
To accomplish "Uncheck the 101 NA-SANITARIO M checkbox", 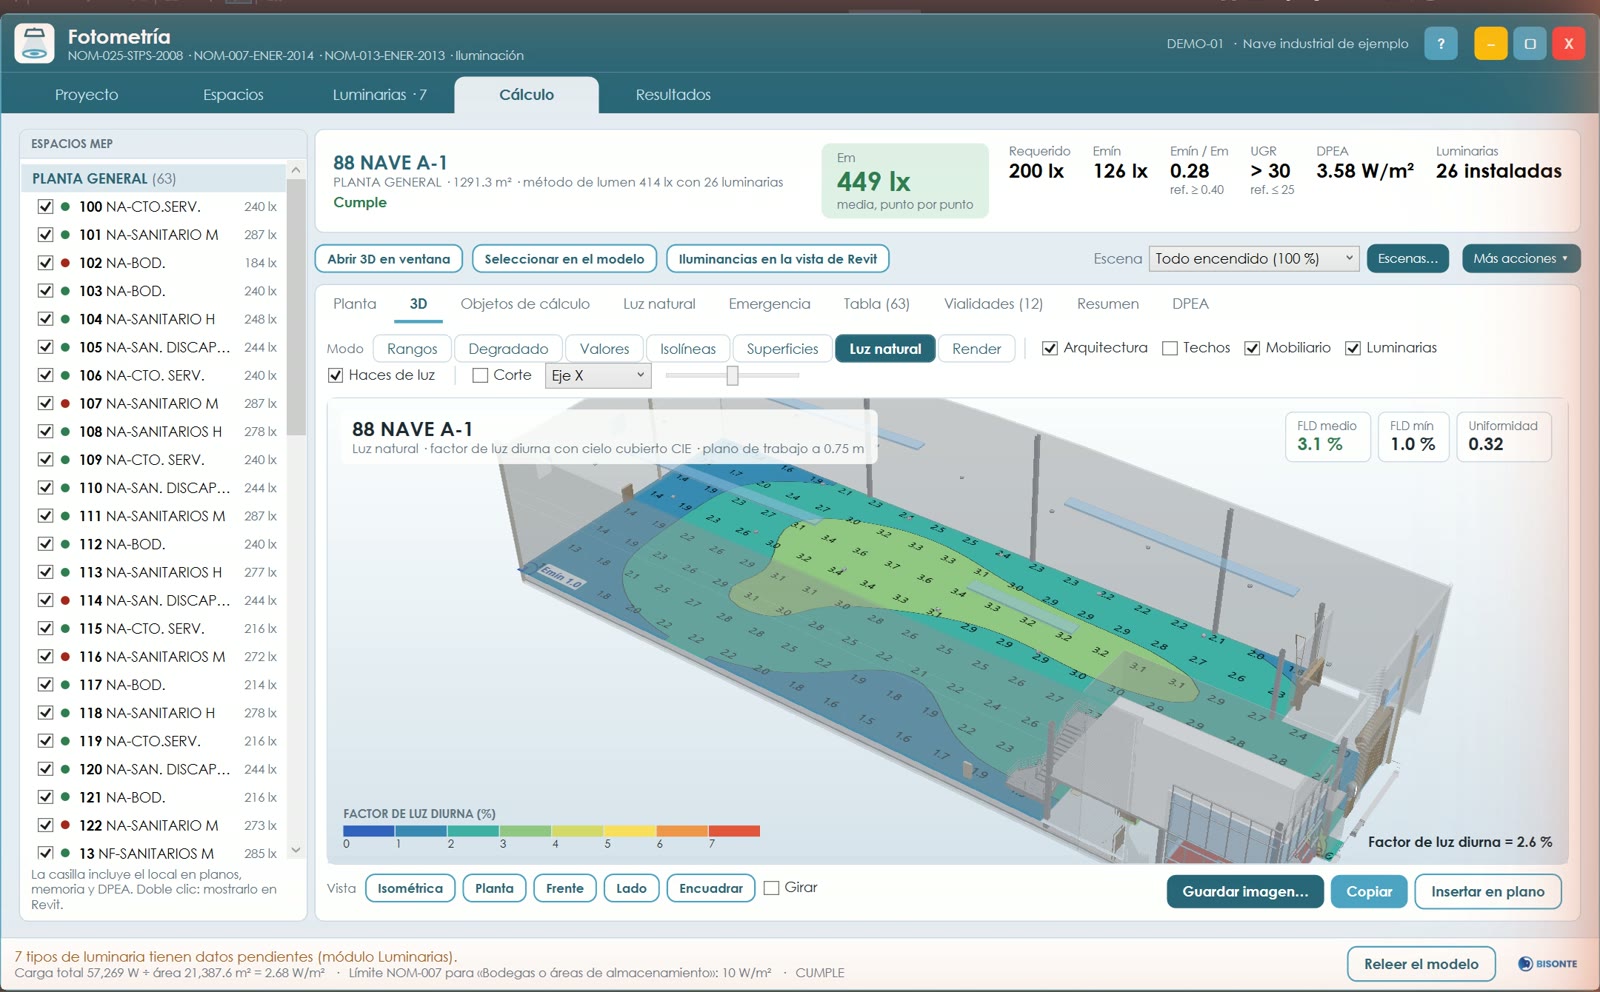I will tap(45, 235).
